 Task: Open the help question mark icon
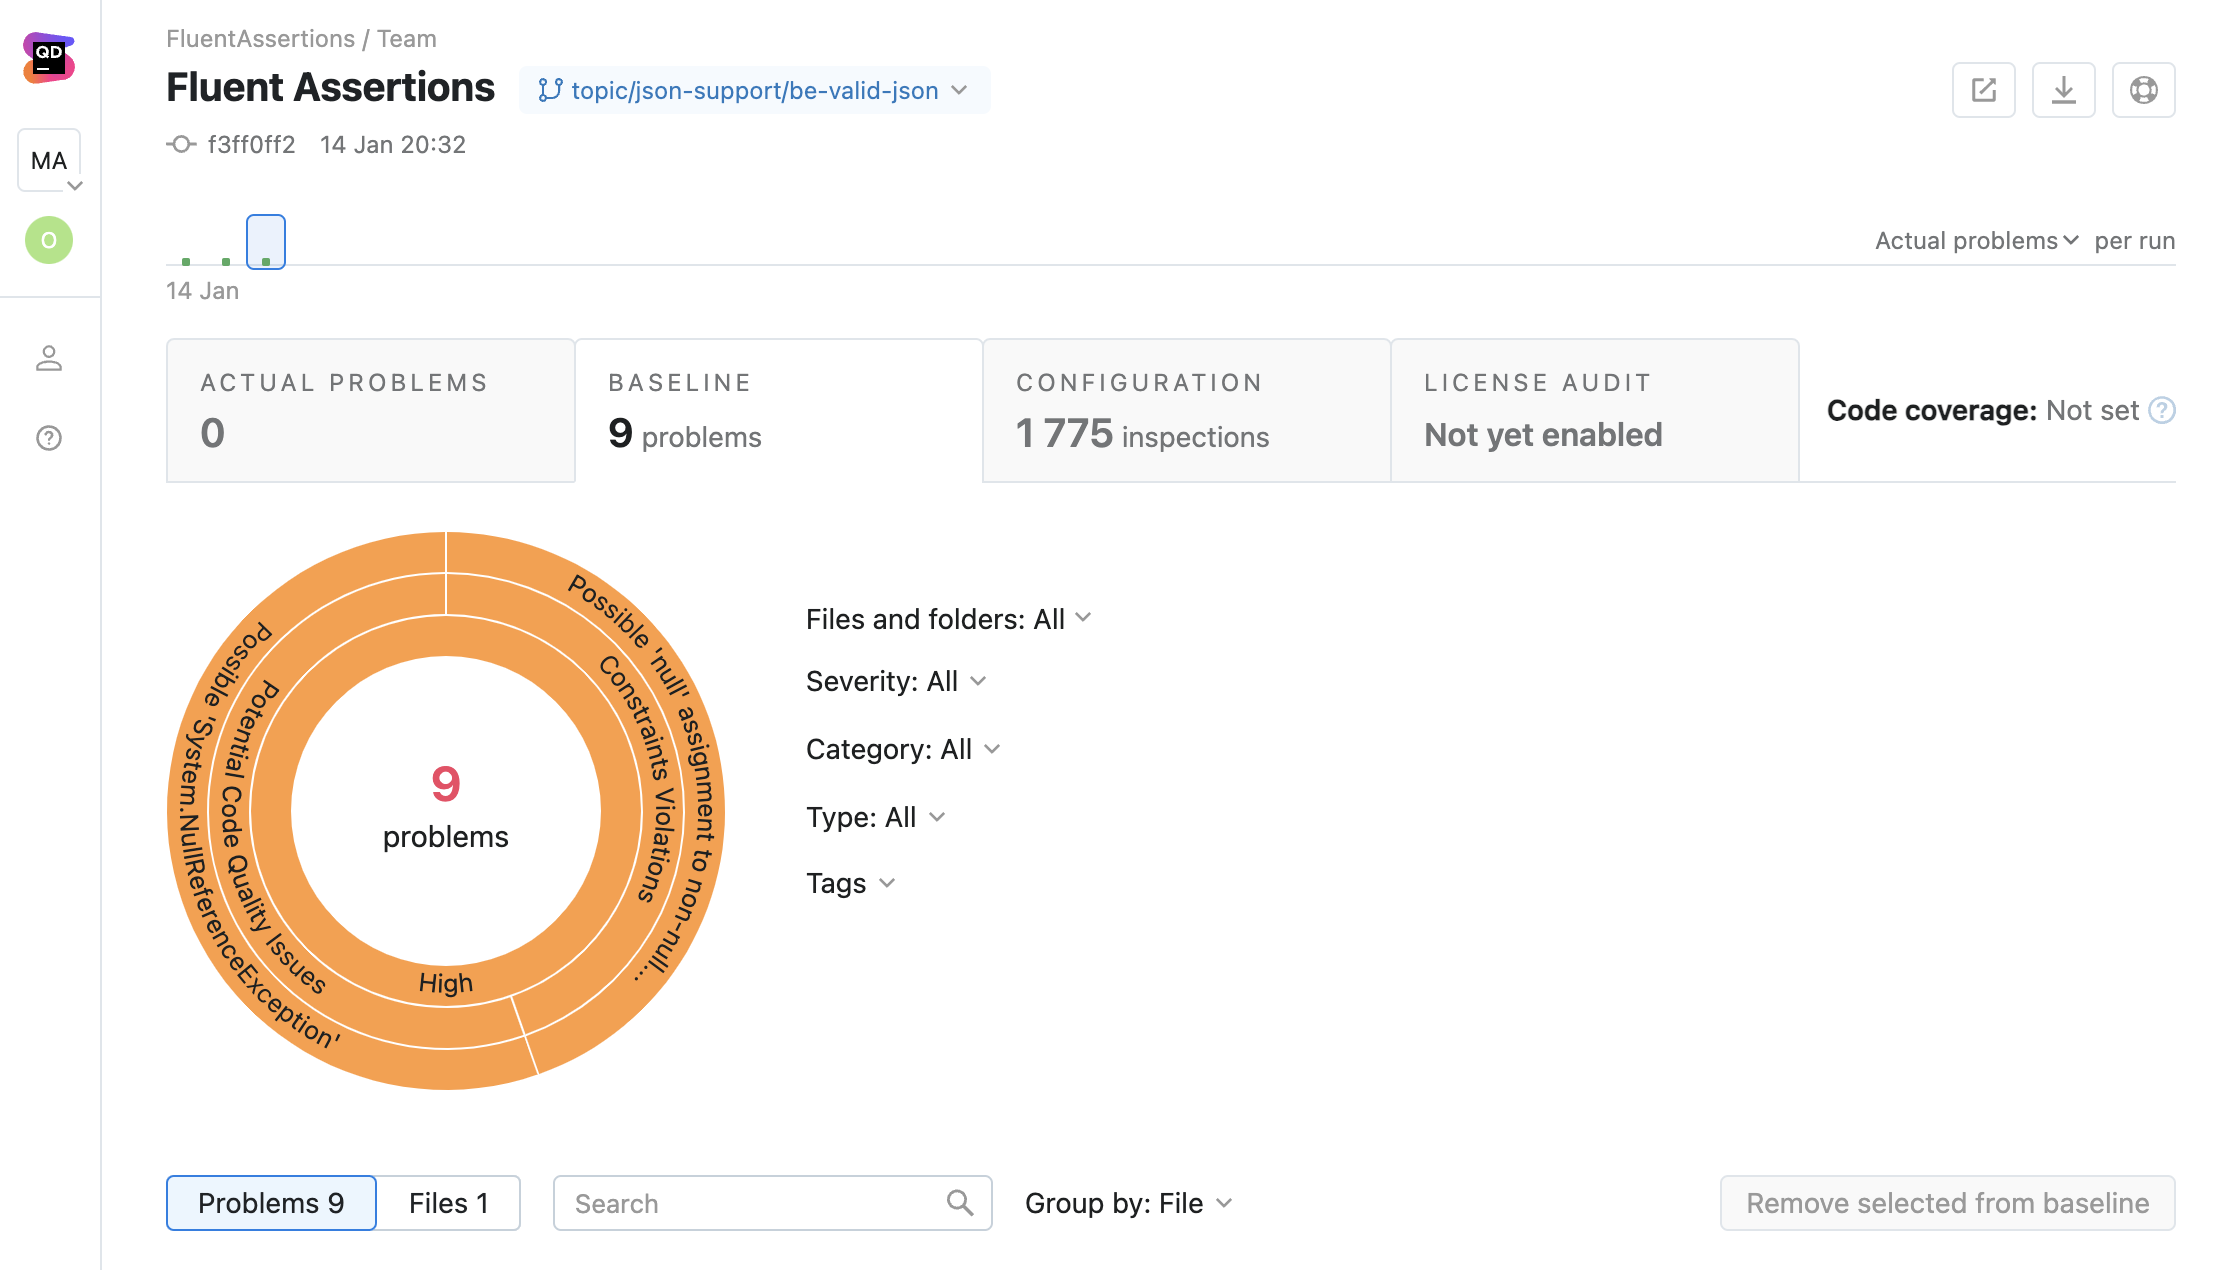click(49, 438)
